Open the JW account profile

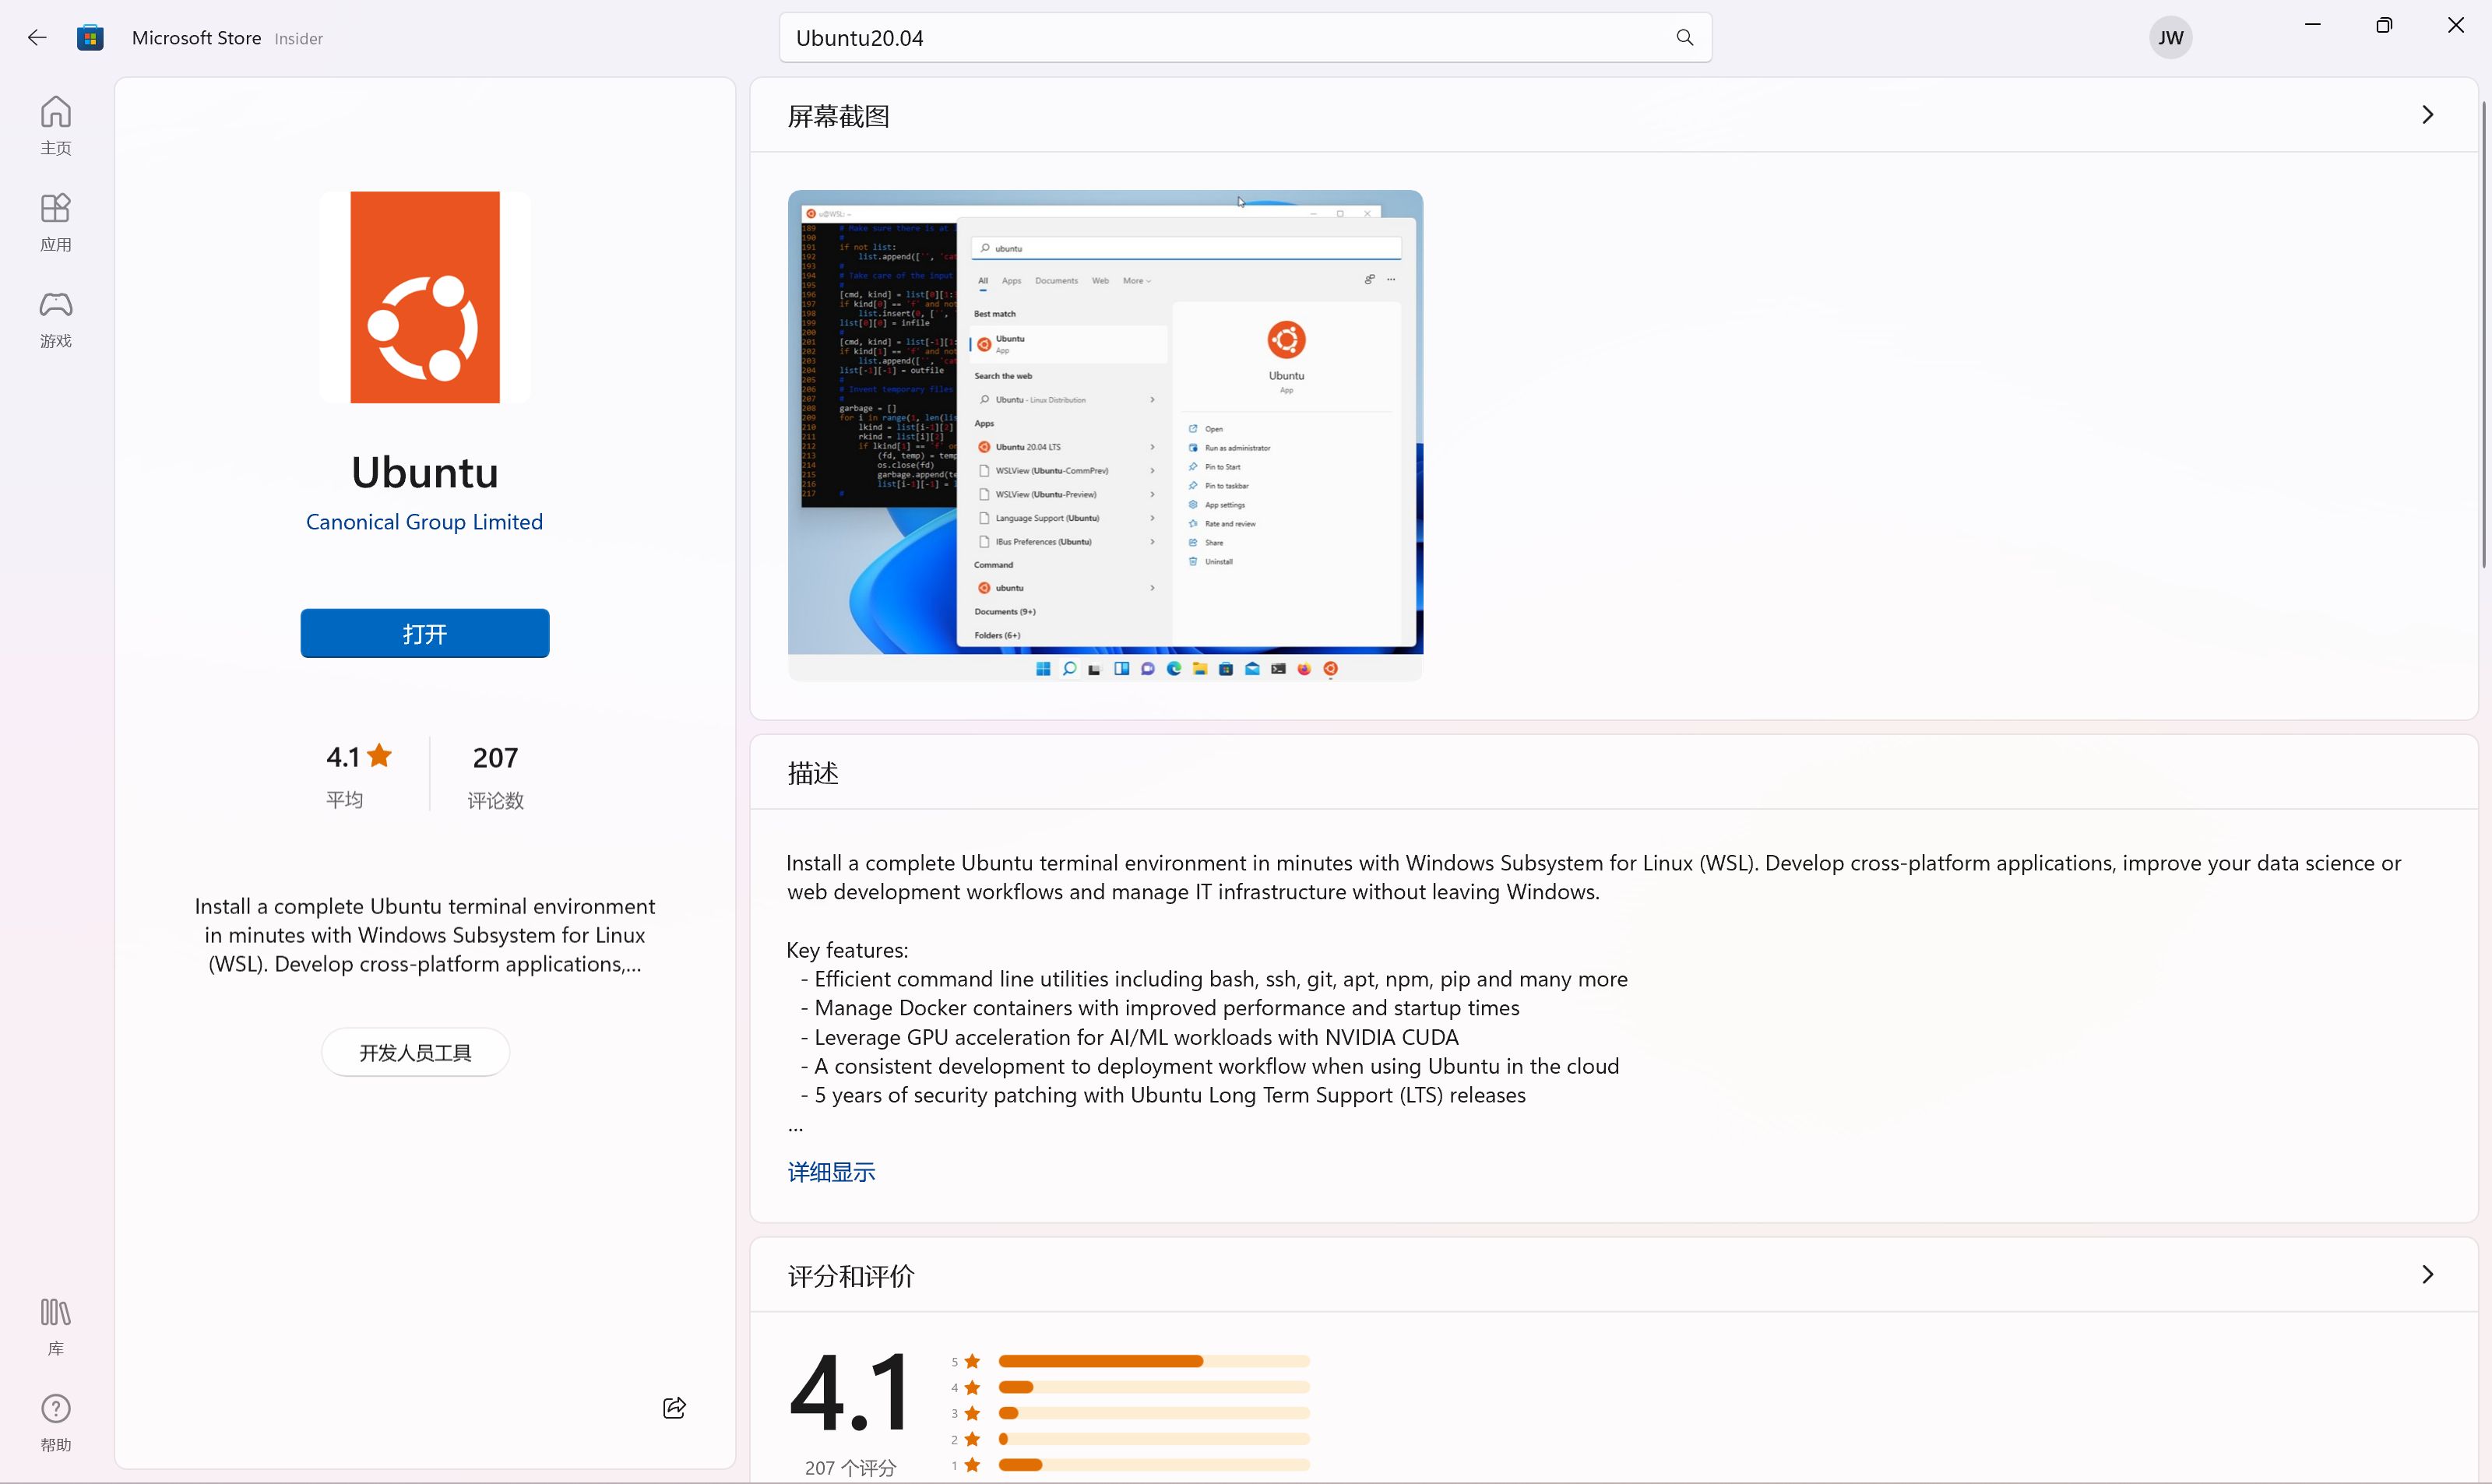pyautogui.click(x=2170, y=38)
